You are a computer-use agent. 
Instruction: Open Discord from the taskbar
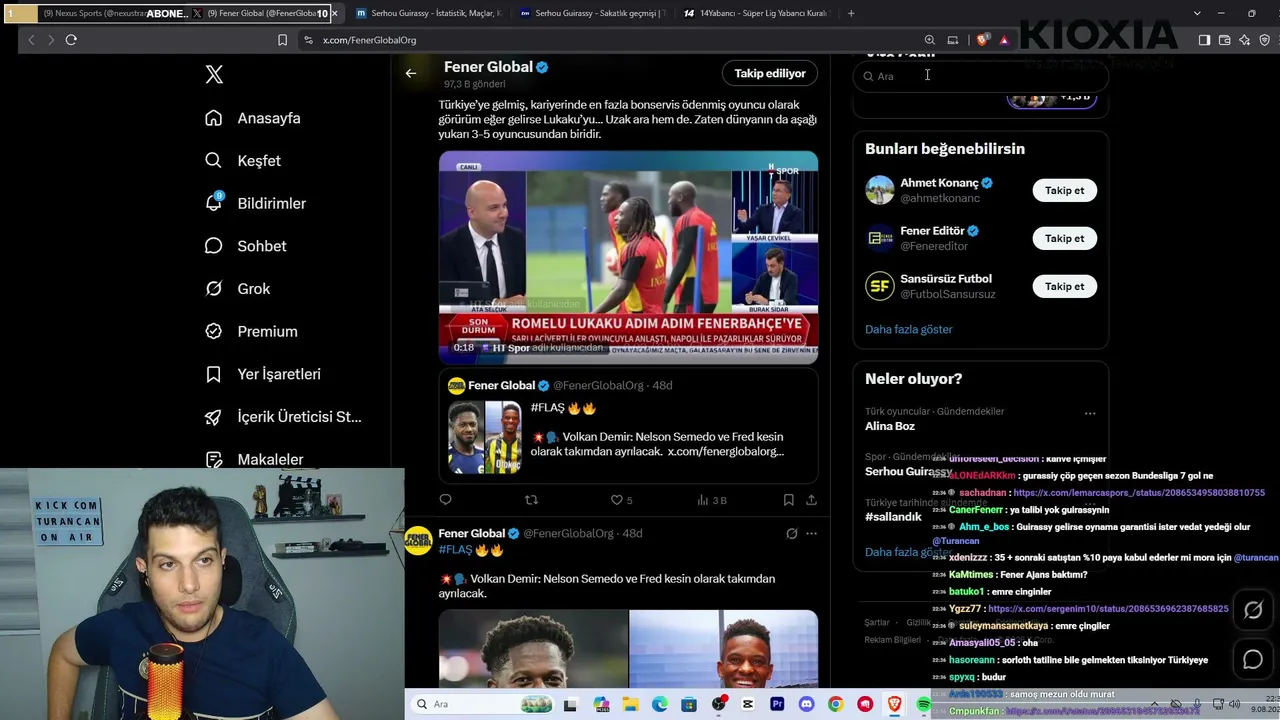pos(806,704)
